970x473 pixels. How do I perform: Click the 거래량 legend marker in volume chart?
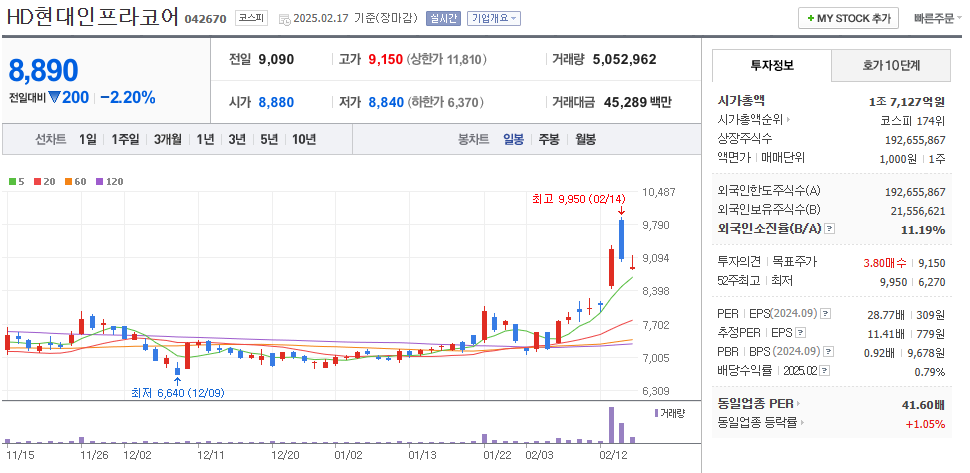point(656,413)
